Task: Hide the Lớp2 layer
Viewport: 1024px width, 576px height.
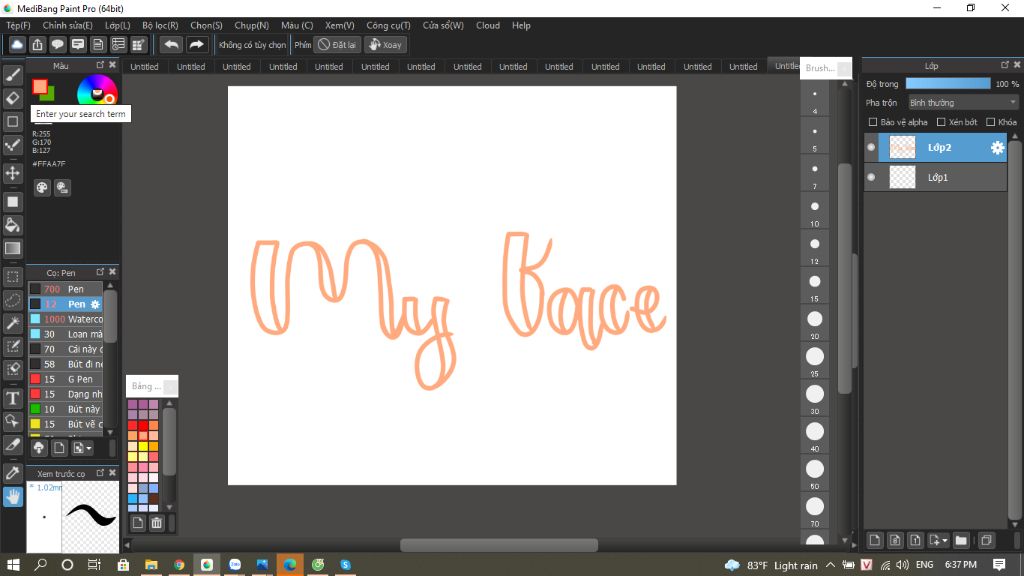Action: (871, 148)
